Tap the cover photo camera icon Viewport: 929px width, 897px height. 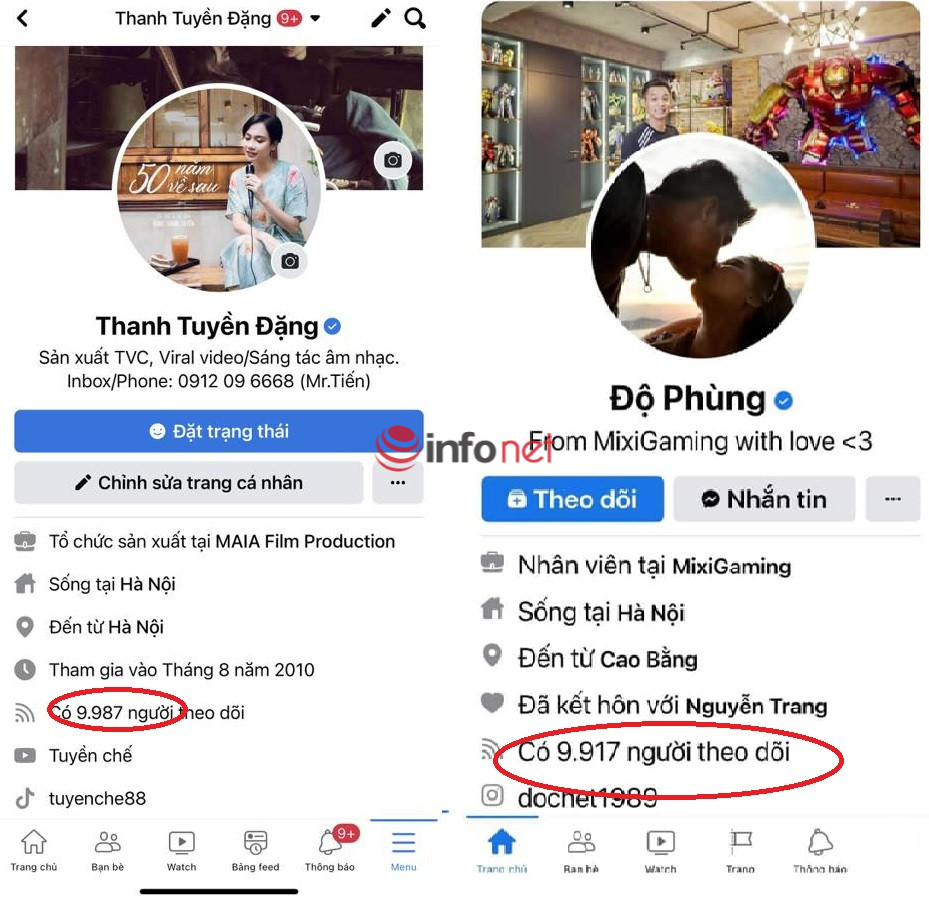click(393, 160)
